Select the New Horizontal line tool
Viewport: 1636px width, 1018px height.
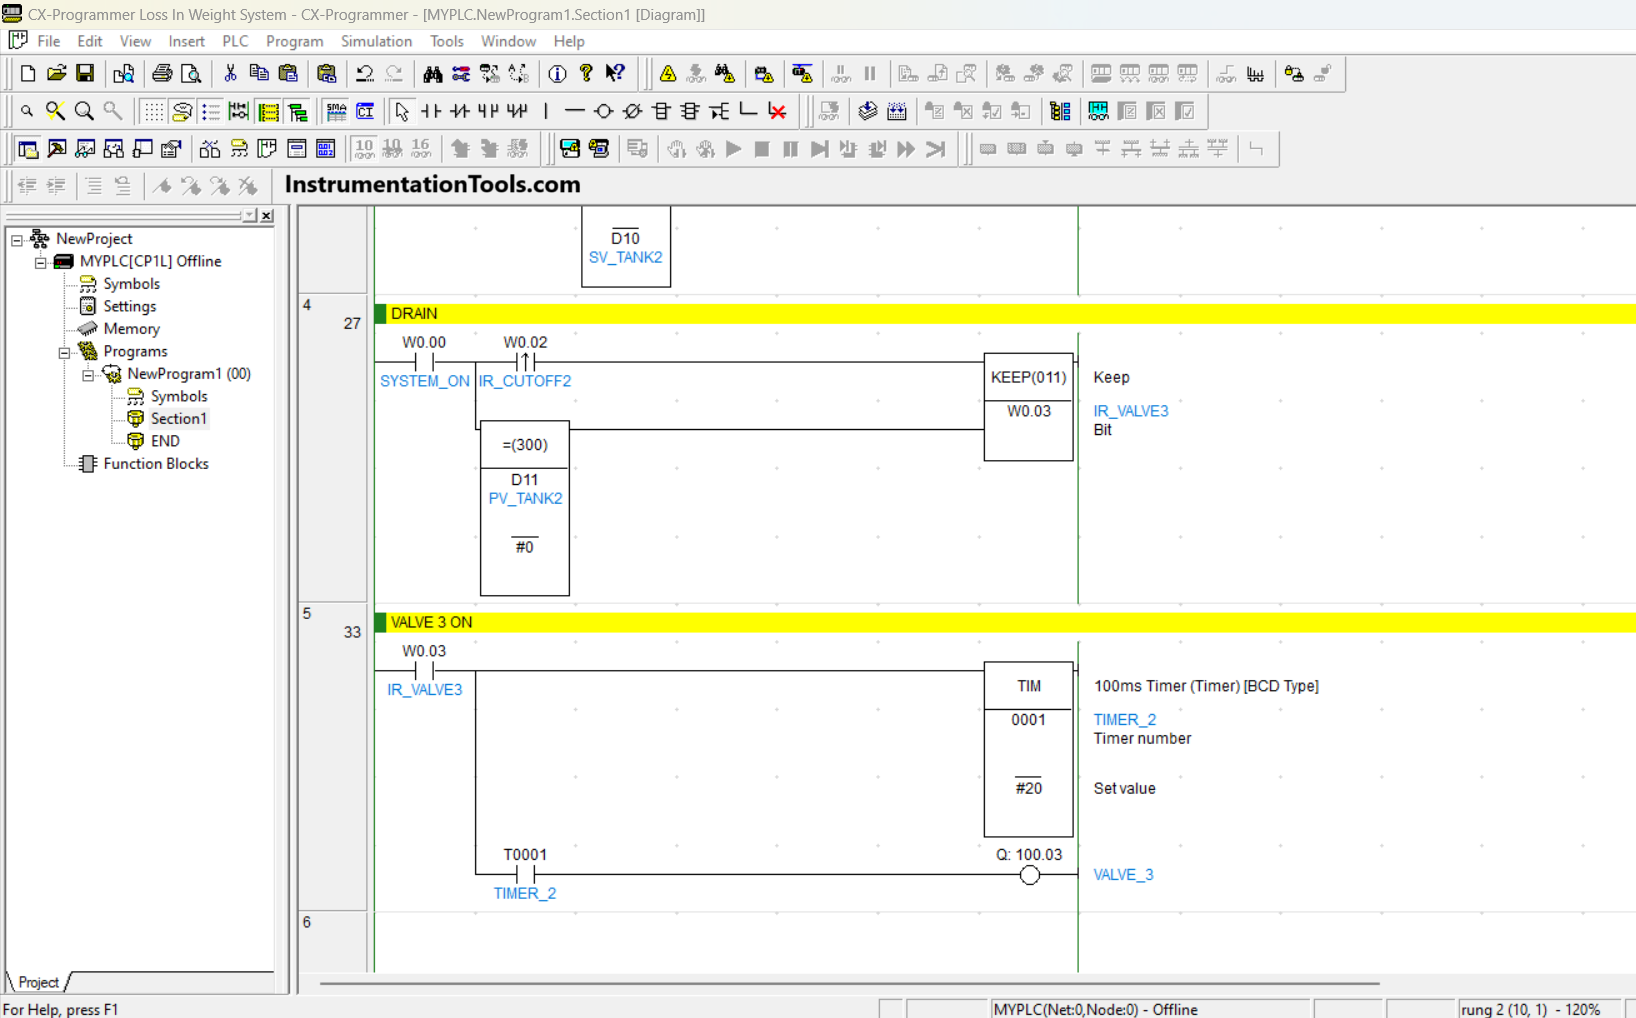pos(574,111)
